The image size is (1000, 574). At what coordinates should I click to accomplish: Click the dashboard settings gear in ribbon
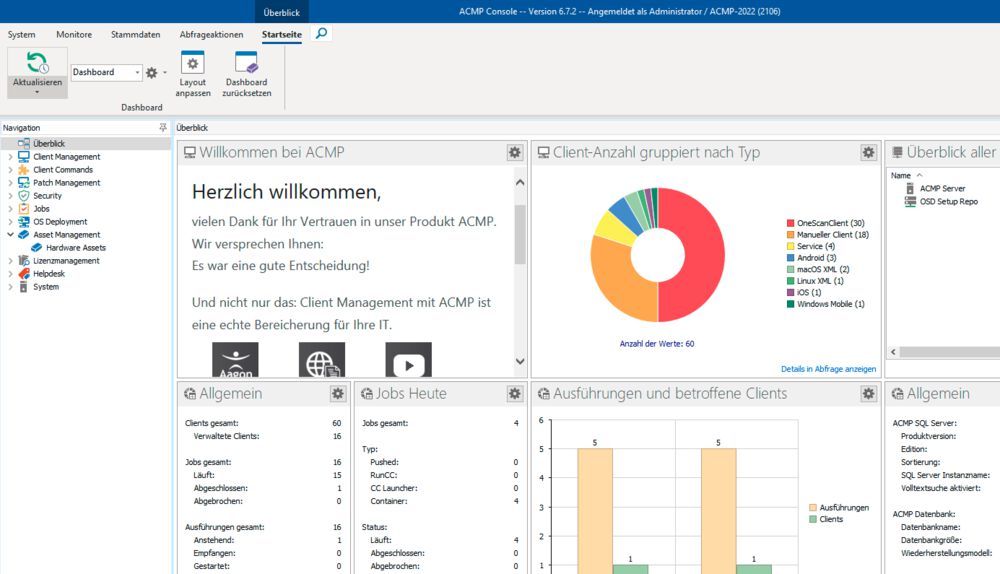tap(151, 73)
